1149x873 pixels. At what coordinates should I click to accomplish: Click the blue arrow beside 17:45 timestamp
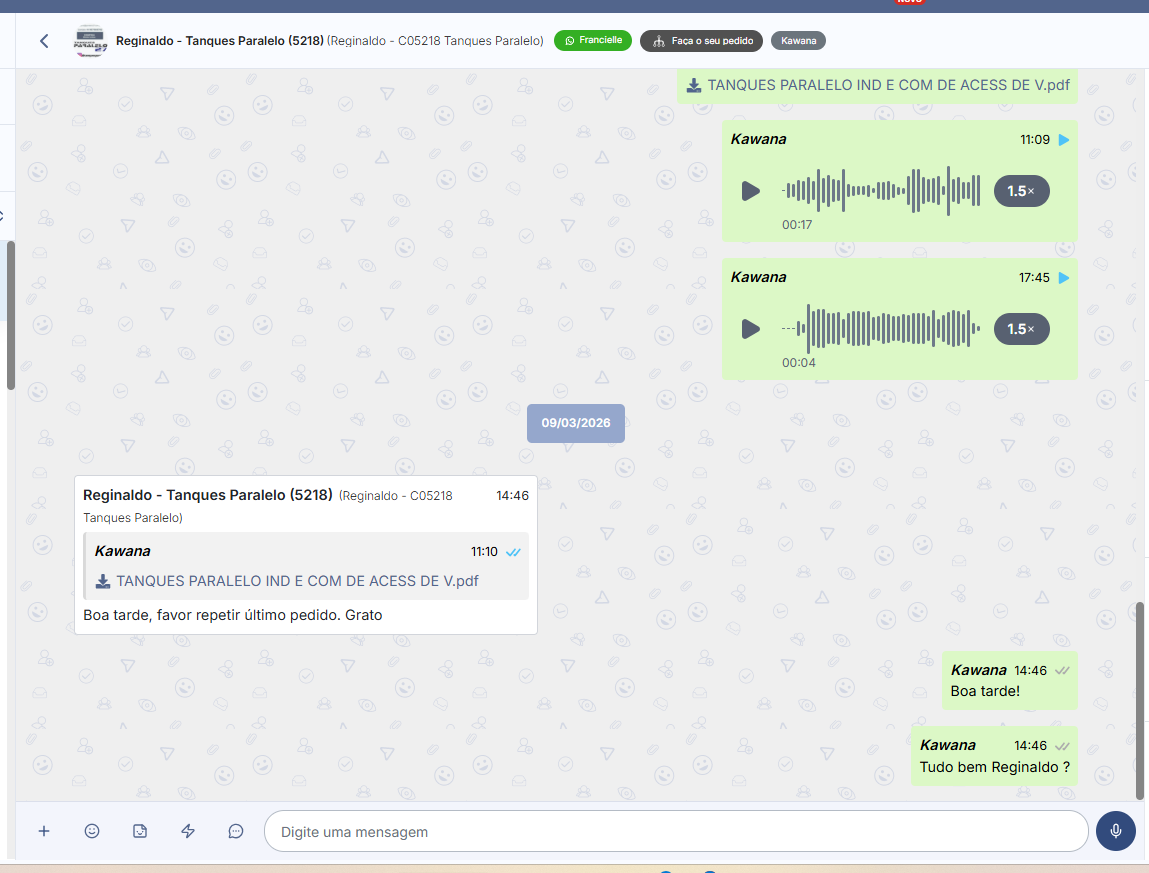[1064, 278]
